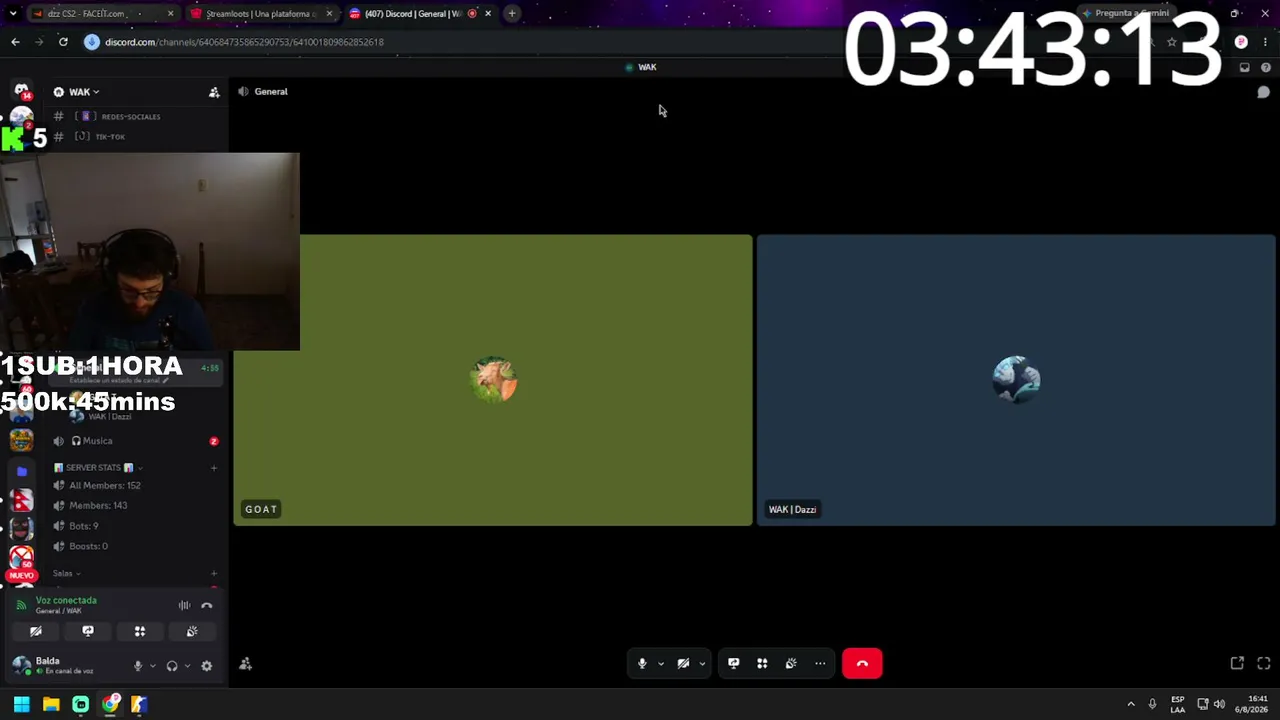Turn on camera in the call controls
The width and height of the screenshot is (1280, 720).
pos(684,663)
